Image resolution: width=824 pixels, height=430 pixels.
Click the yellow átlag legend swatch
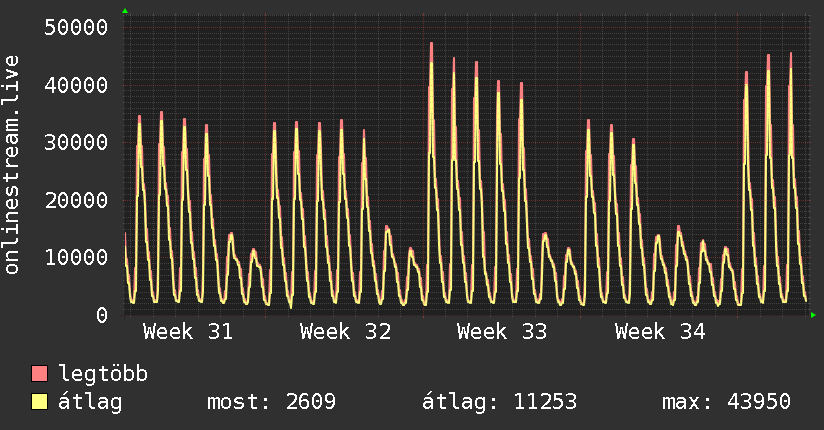coord(39,402)
